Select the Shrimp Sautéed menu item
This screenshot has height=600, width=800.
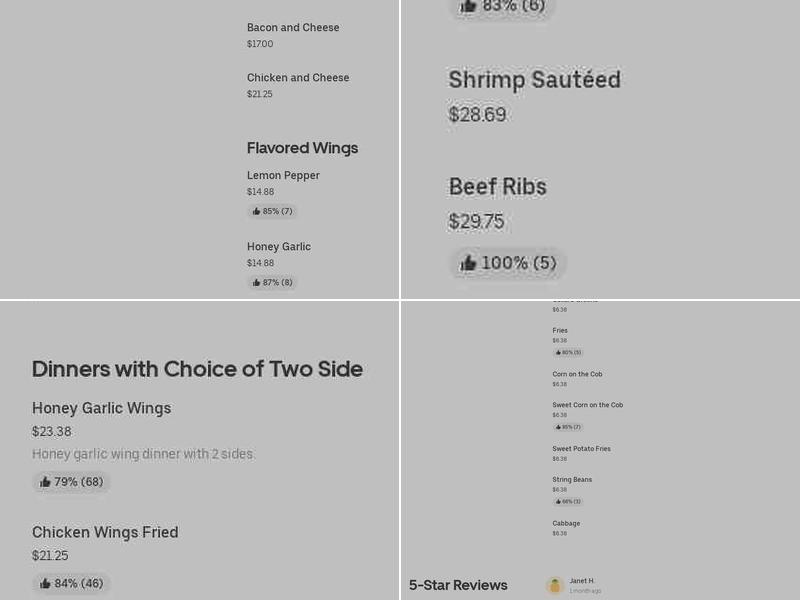(x=535, y=80)
